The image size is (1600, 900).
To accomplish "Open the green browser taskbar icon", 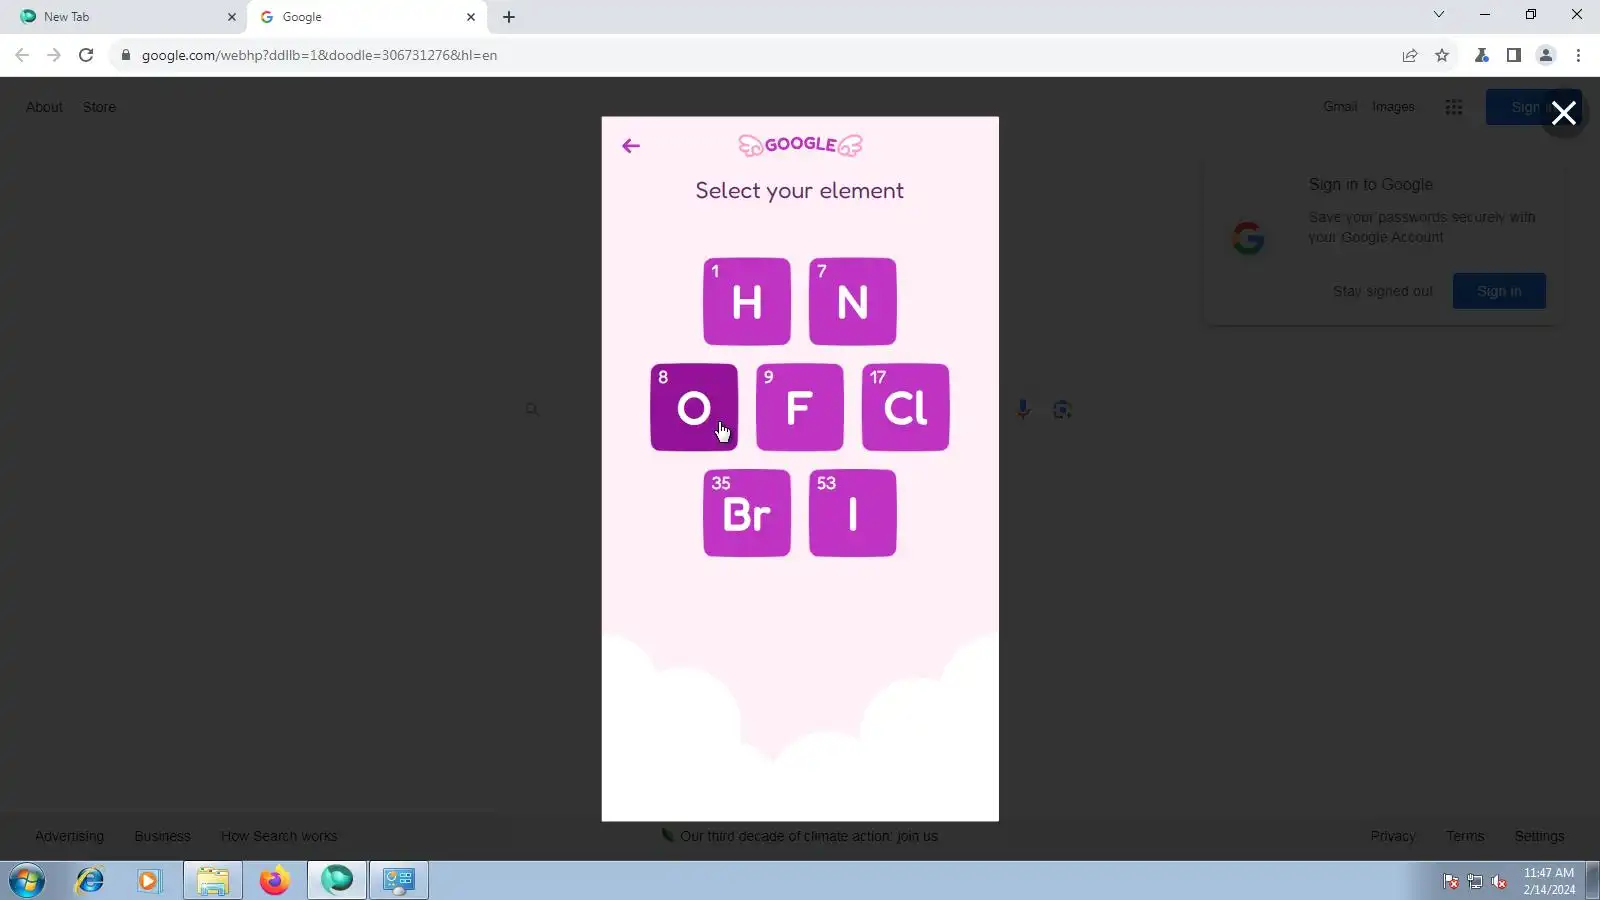I will pos(337,881).
